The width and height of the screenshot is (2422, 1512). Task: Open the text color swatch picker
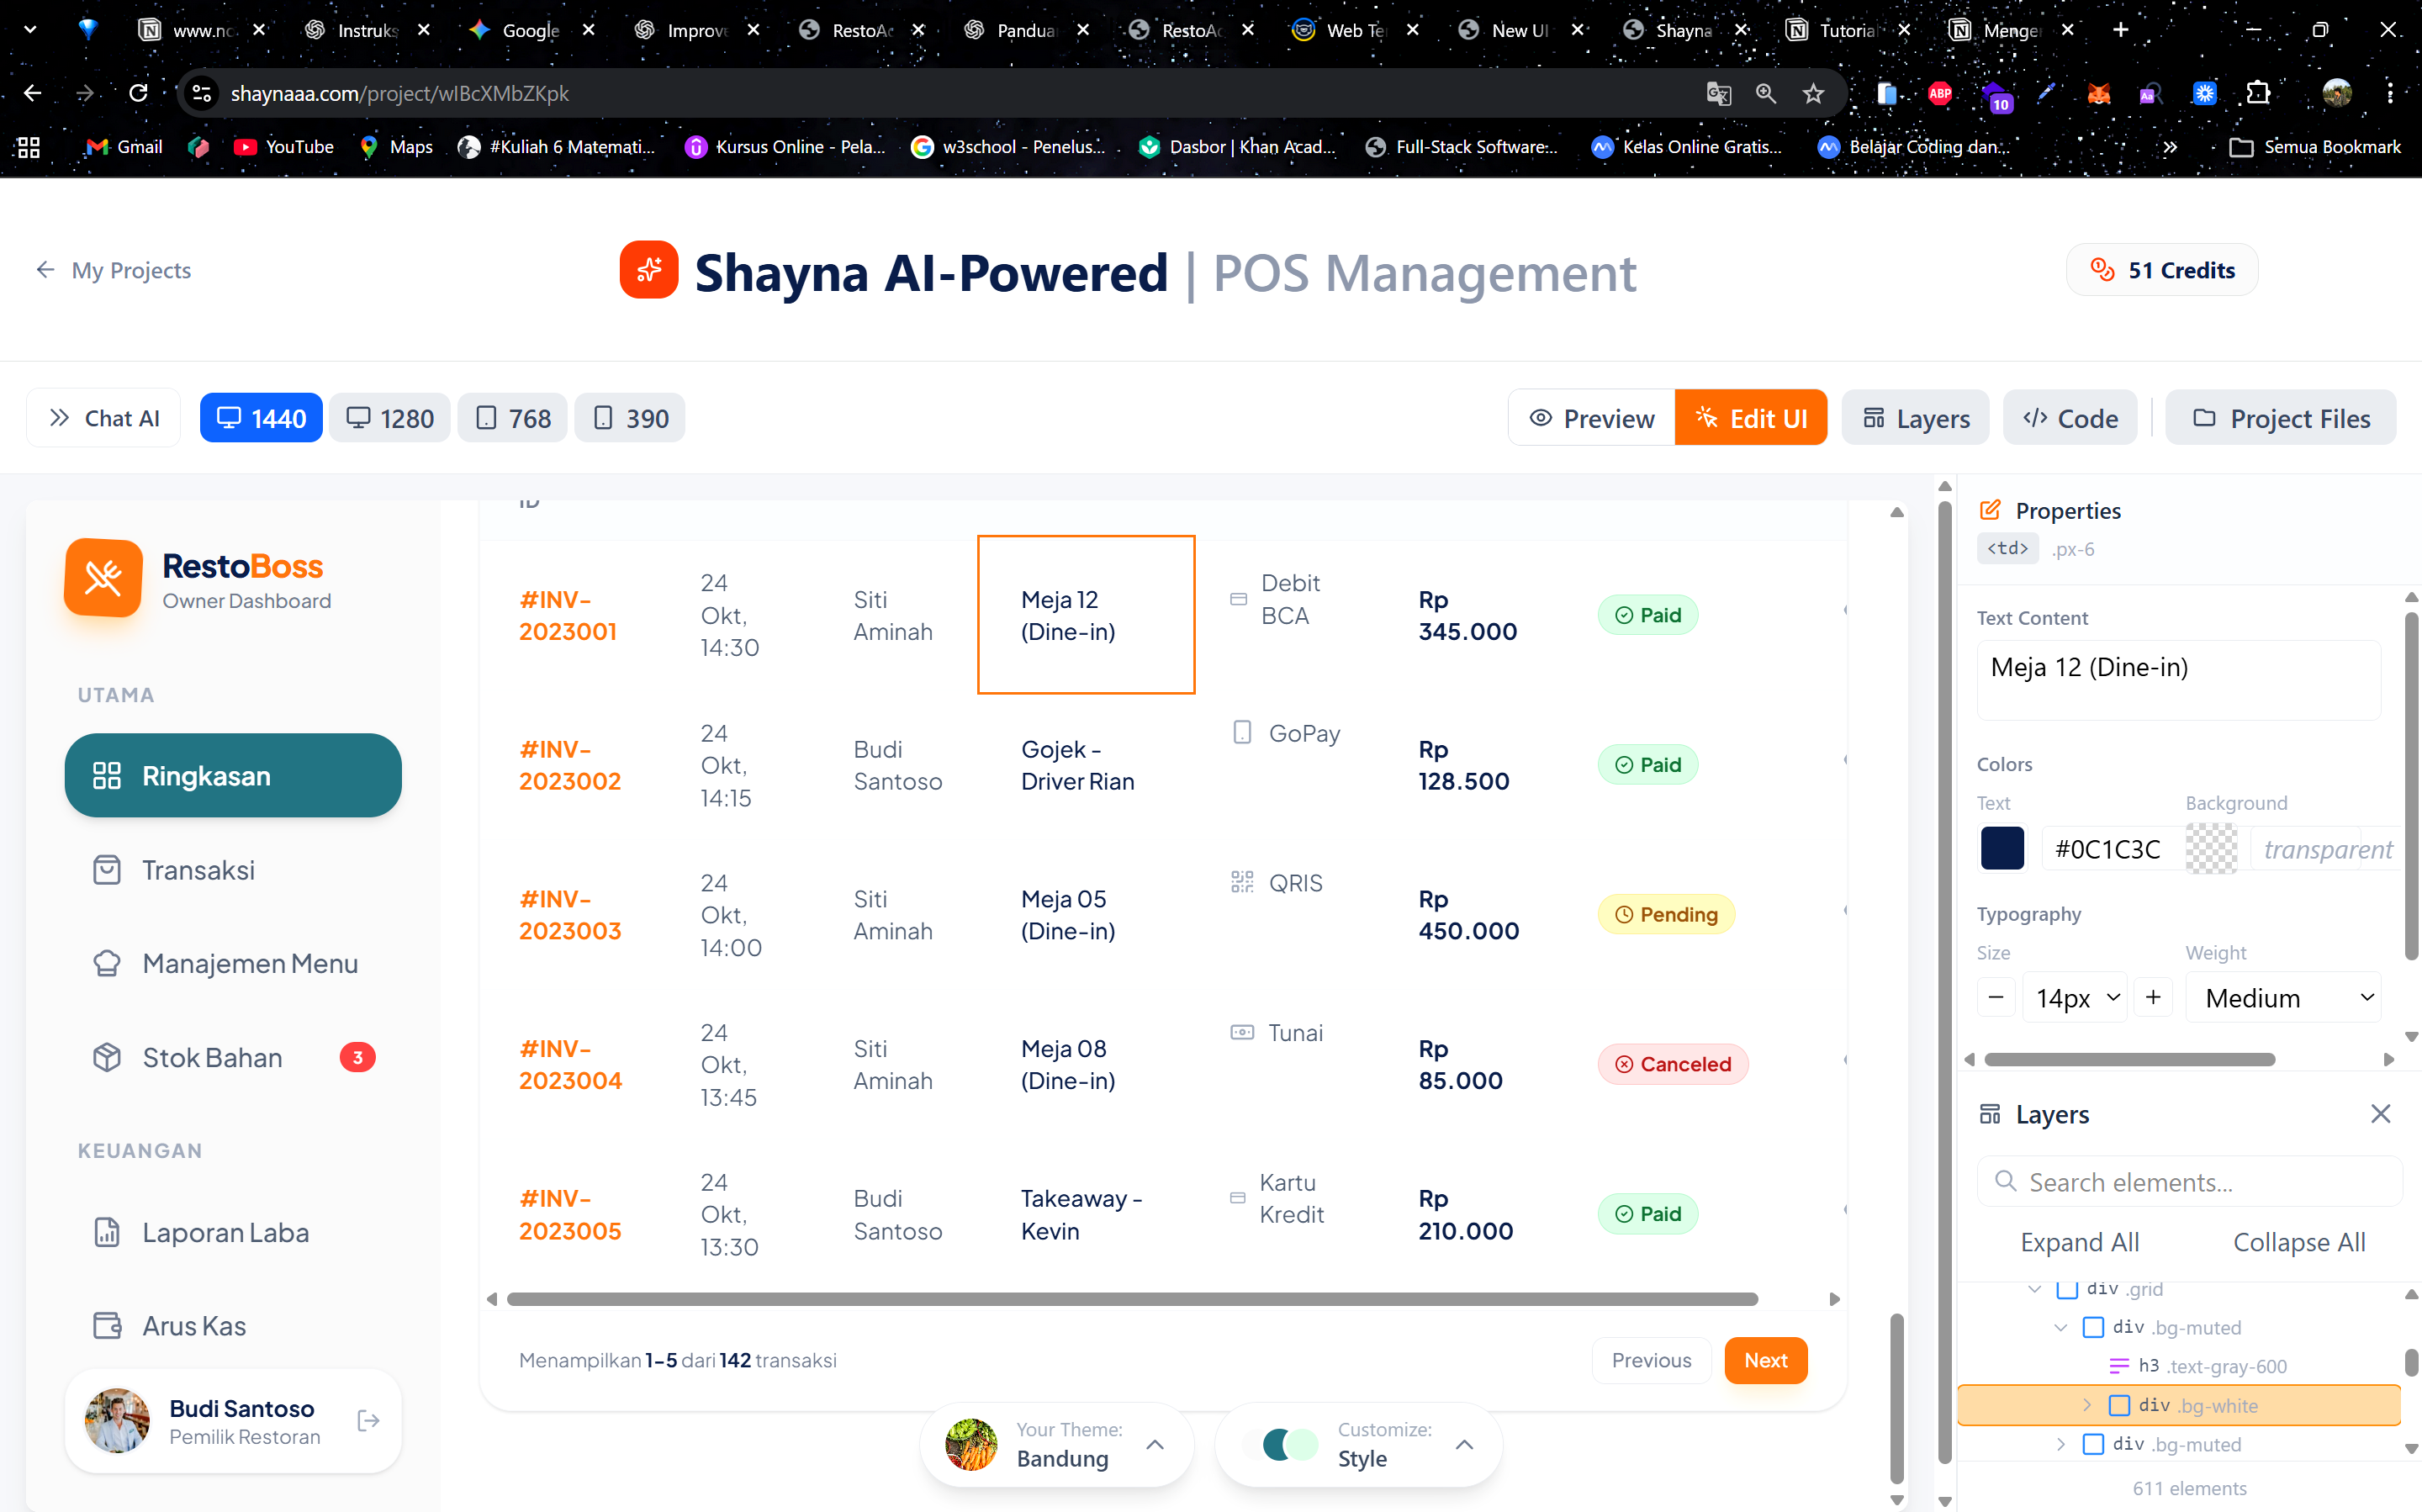(x=2002, y=848)
